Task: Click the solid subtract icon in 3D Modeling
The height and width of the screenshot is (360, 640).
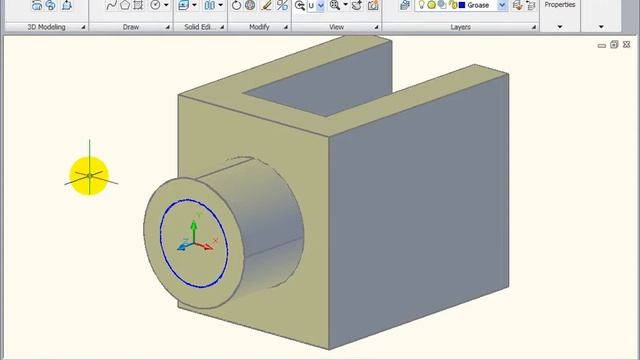Action: [x=51, y=5]
